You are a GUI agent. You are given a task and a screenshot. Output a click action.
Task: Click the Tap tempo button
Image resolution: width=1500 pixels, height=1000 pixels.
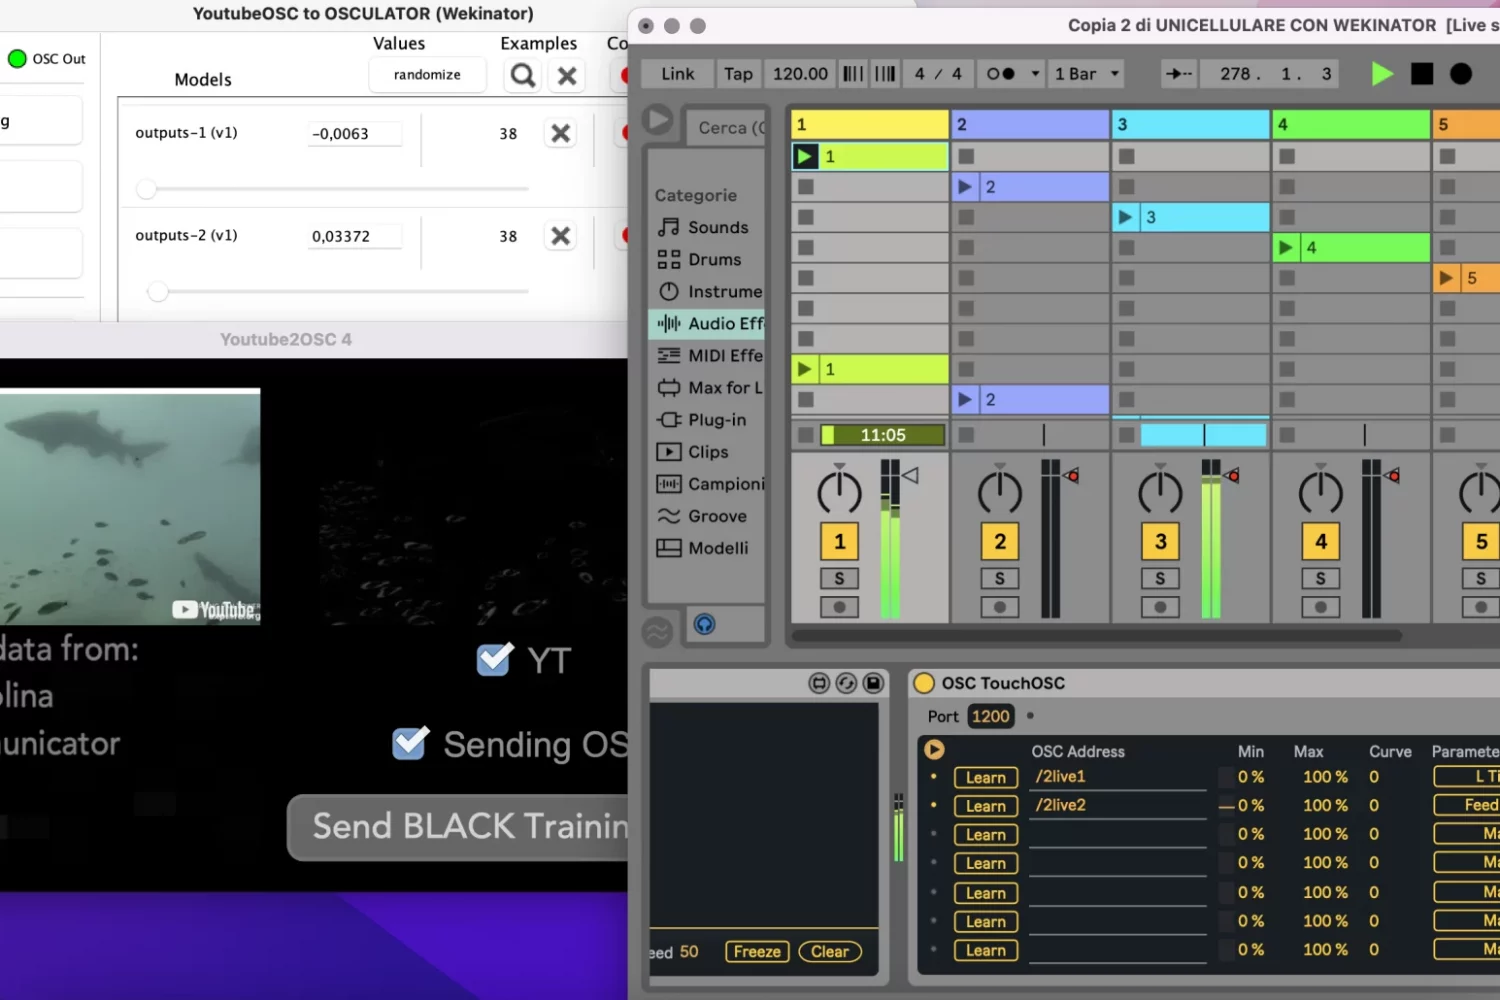(x=738, y=74)
